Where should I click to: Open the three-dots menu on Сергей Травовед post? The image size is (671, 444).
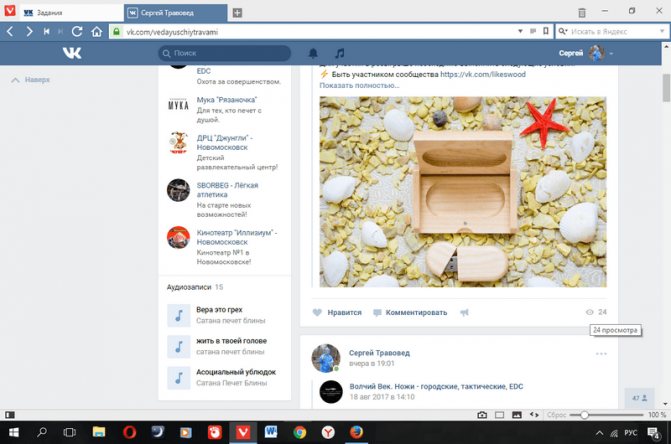(x=601, y=354)
